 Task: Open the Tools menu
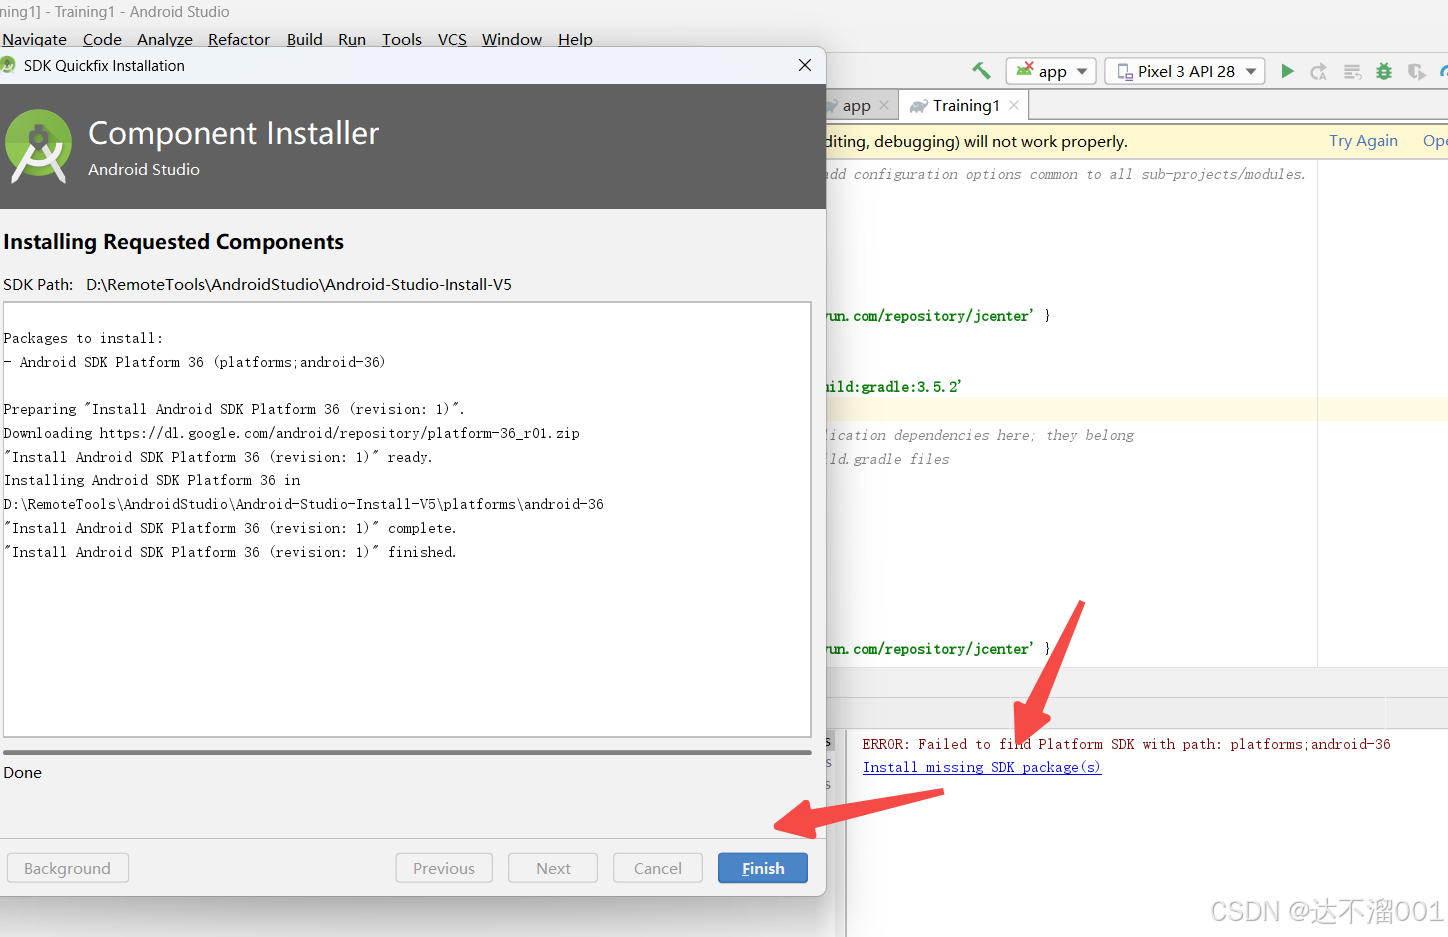click(402, 39)
